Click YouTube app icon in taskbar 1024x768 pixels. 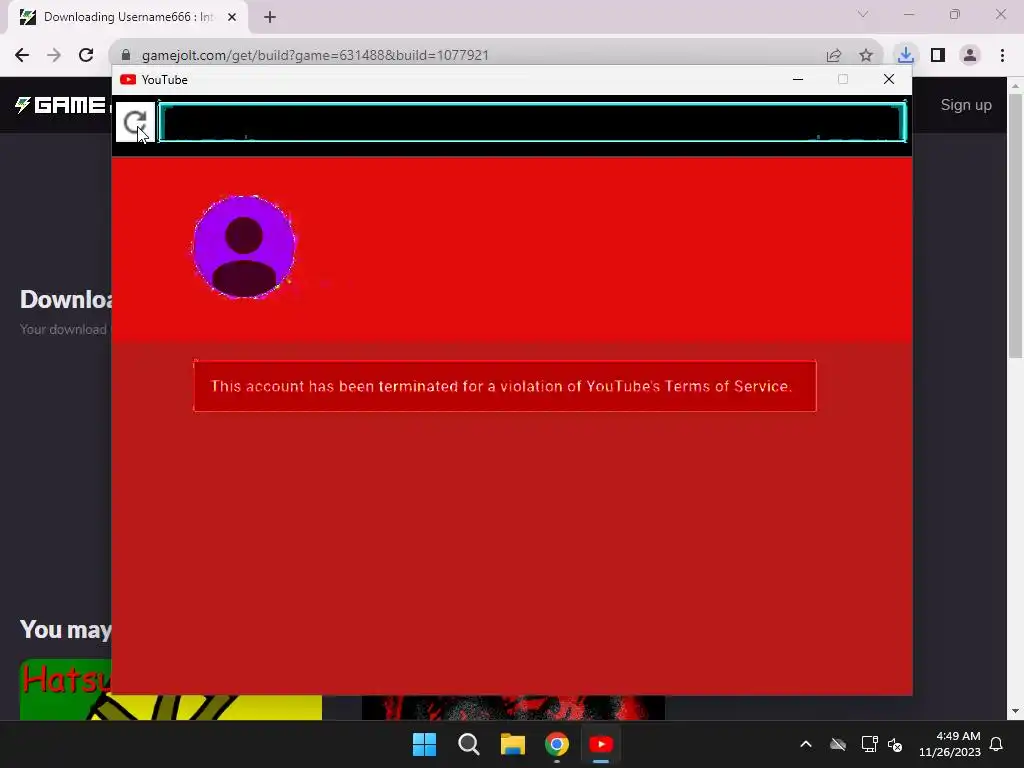(x=601, y=744)
